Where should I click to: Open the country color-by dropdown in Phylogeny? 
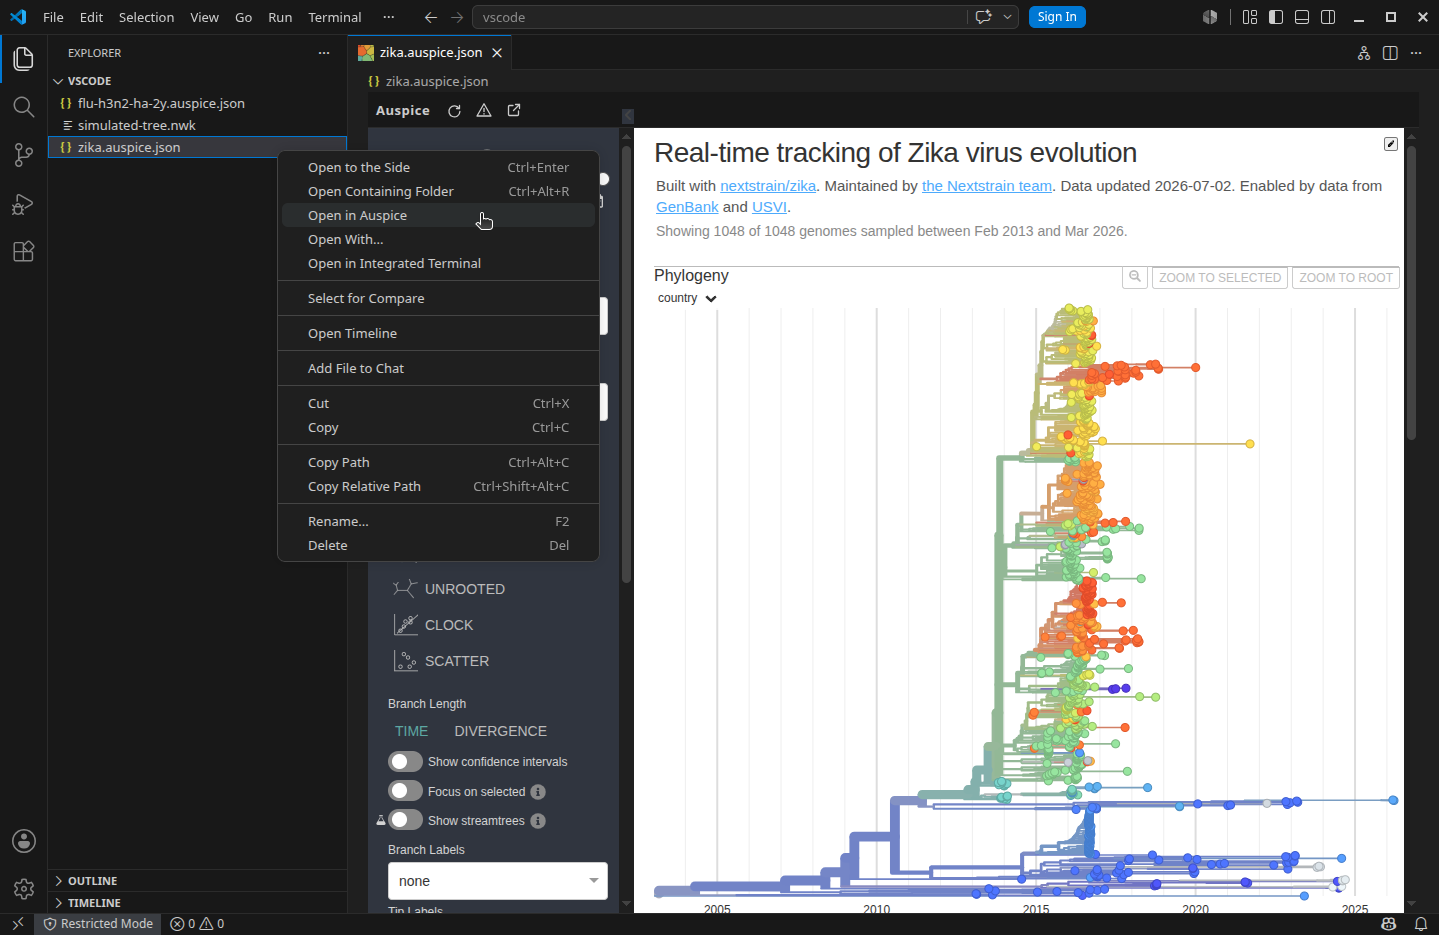click(x=687, y=298)
